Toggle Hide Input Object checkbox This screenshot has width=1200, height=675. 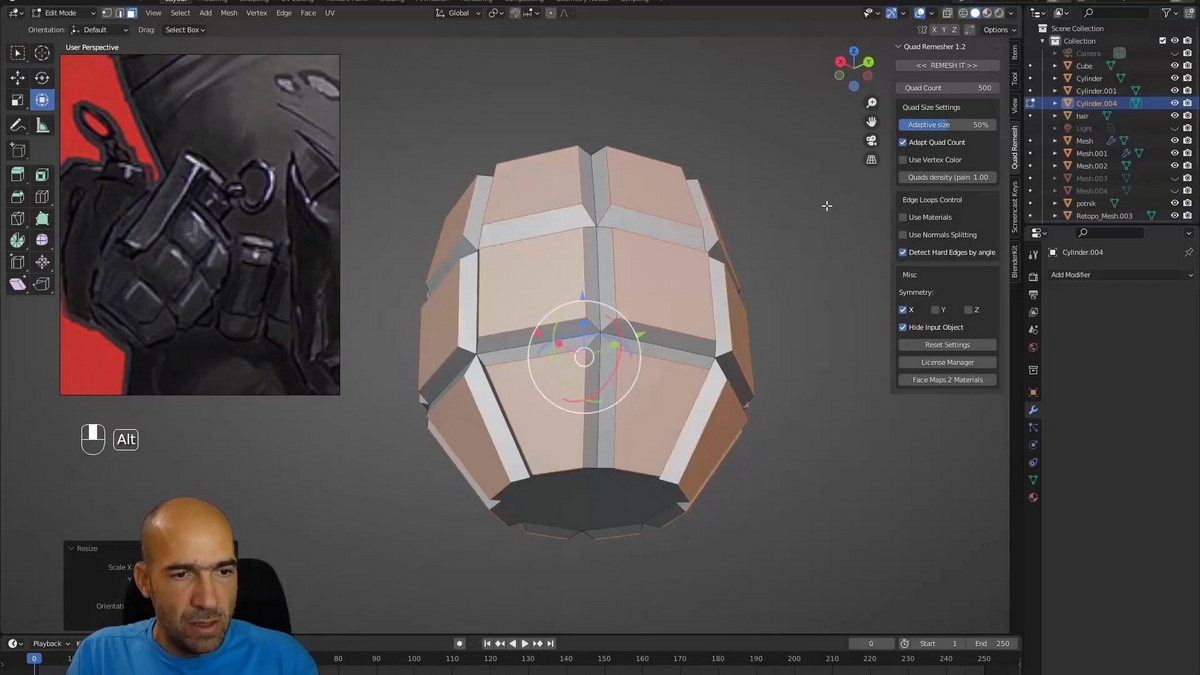[903, 327]
